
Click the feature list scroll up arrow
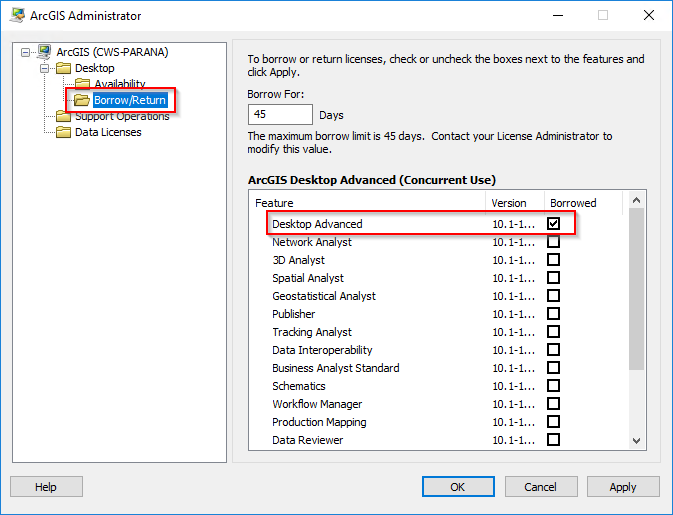(637, 200)
